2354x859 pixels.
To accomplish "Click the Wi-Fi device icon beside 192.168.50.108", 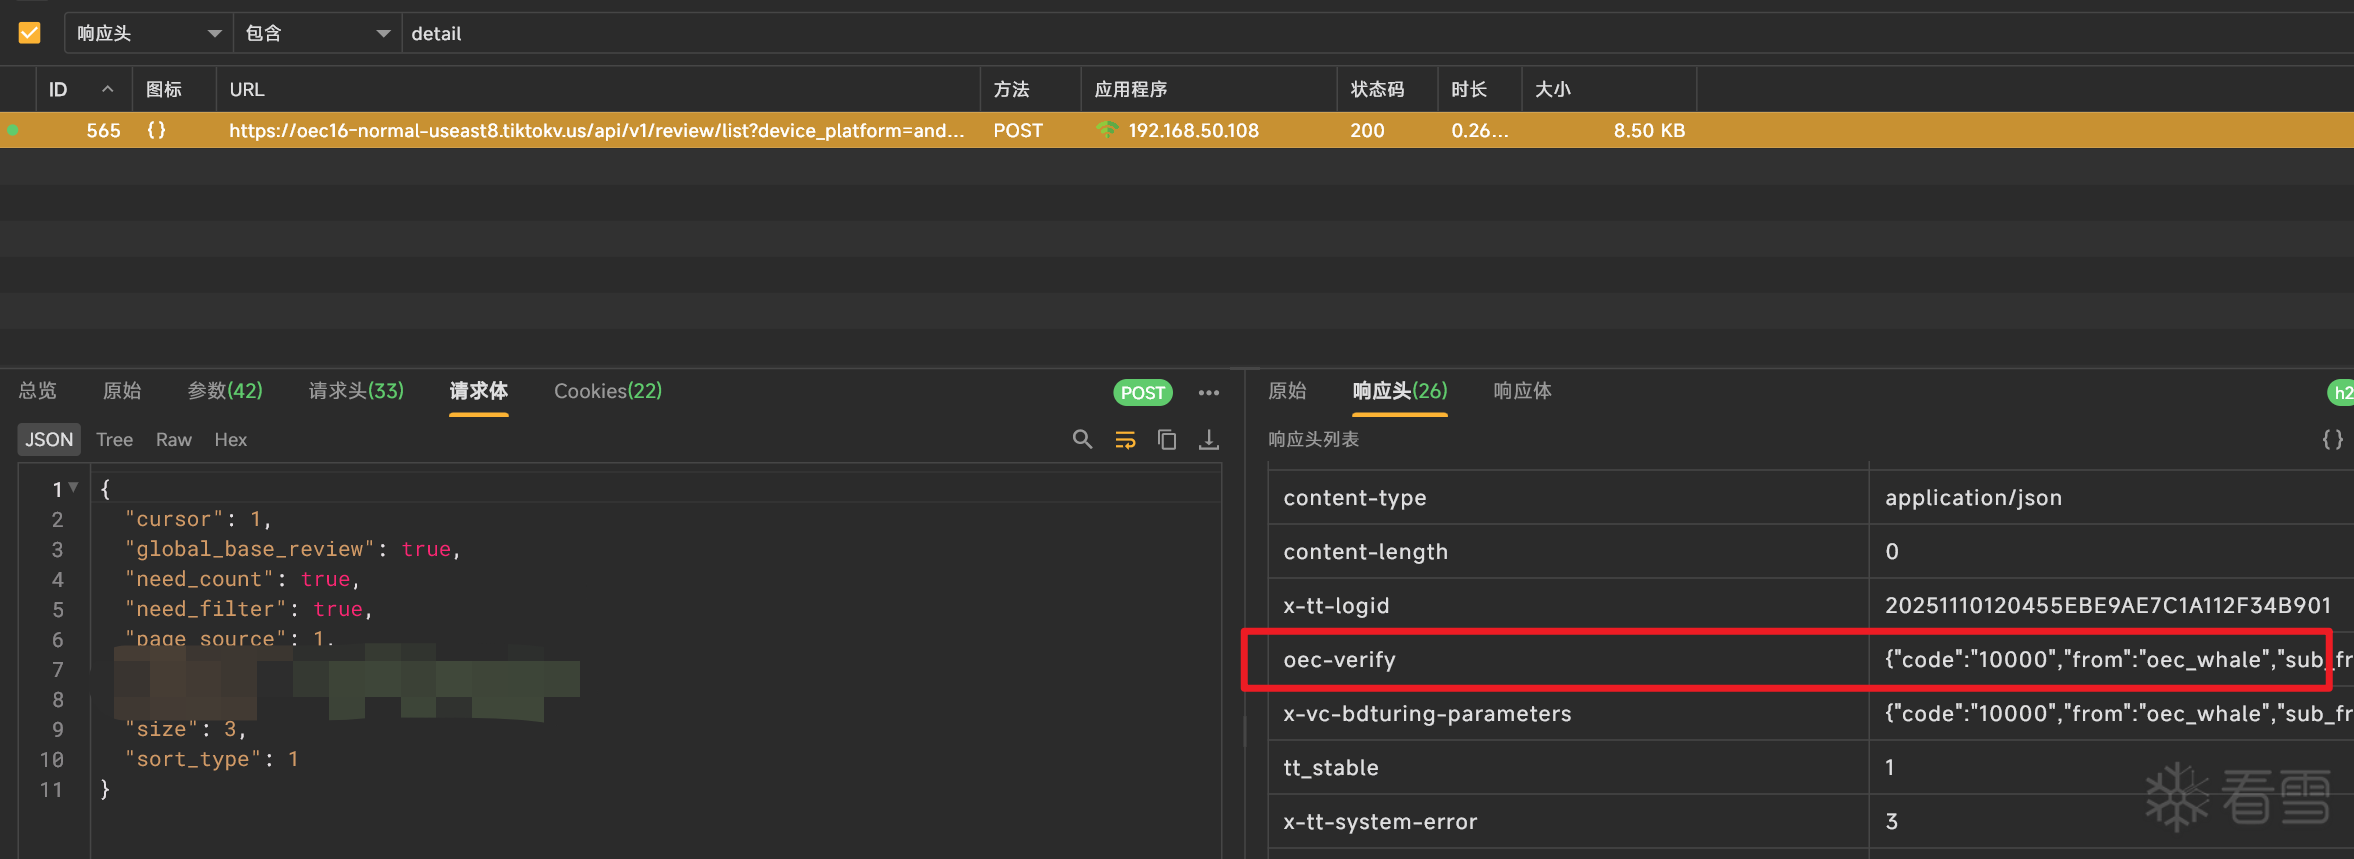I will click(1106, 130).
